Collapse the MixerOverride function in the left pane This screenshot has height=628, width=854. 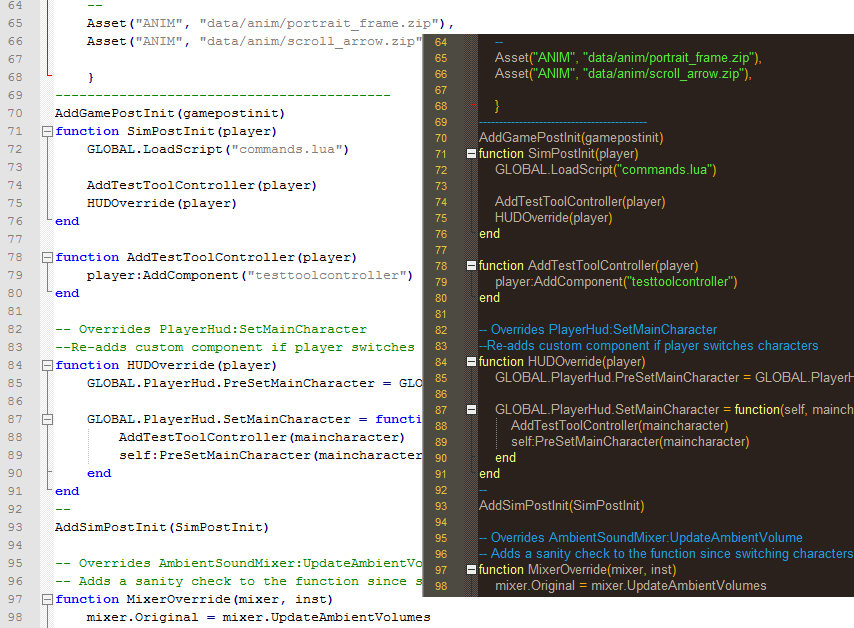(47, 598)
